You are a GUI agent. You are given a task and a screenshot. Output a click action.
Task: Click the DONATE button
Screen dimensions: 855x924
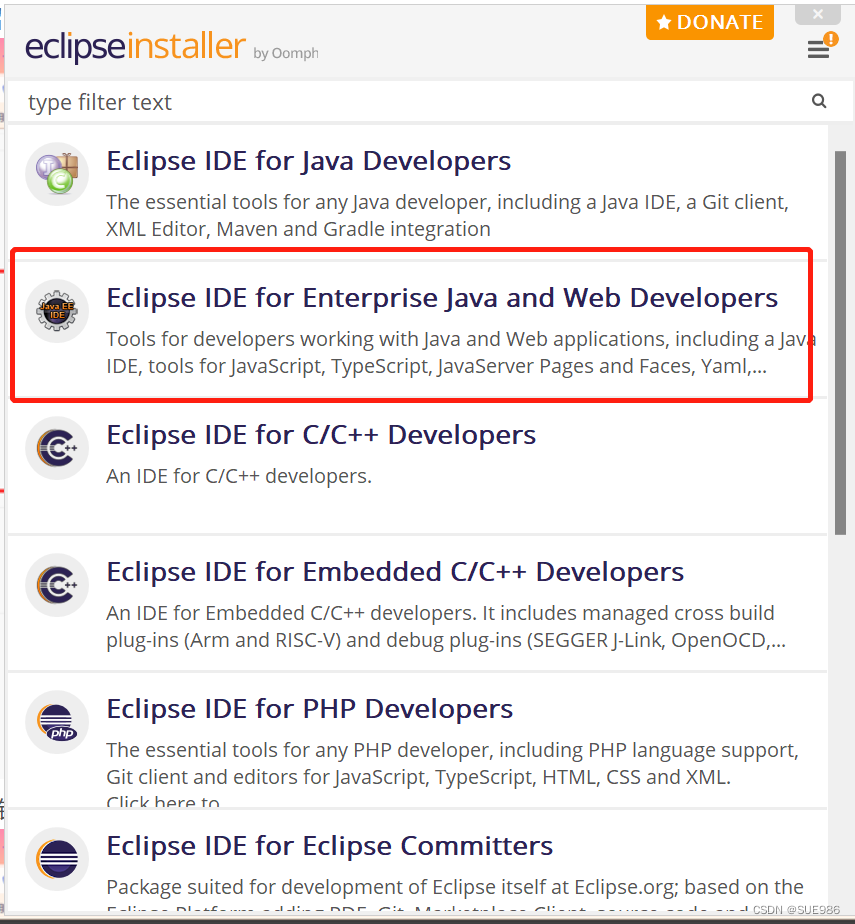[710, 22]
